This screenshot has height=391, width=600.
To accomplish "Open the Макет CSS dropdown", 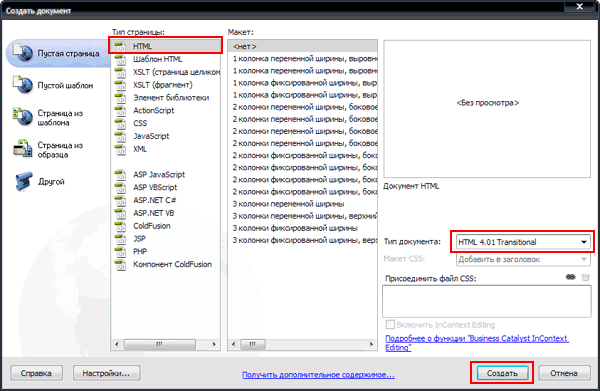I will (523, 259).
